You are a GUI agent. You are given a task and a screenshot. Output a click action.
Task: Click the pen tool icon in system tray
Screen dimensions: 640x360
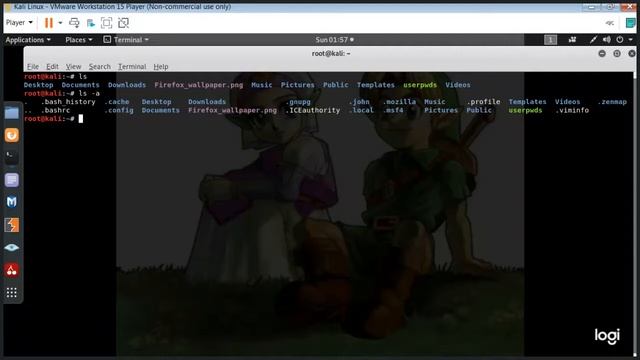593,40
